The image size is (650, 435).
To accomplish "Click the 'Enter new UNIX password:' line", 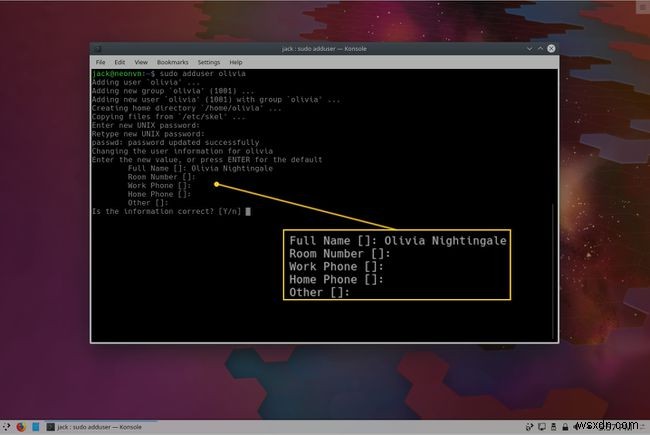I will click(x=146, y=125).
